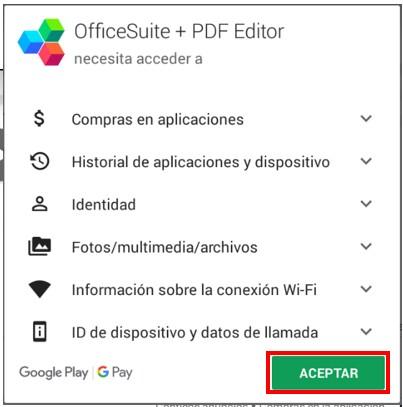Viewport: 403px width, 407px height.
Task: Click the Wi-Fi signal icon
Action: (x=39, y=289)
